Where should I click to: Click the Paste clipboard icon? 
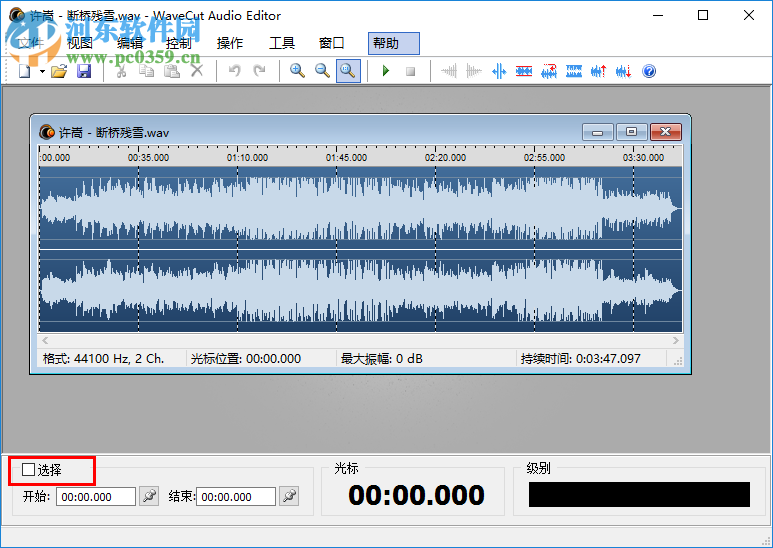(172, 71)
